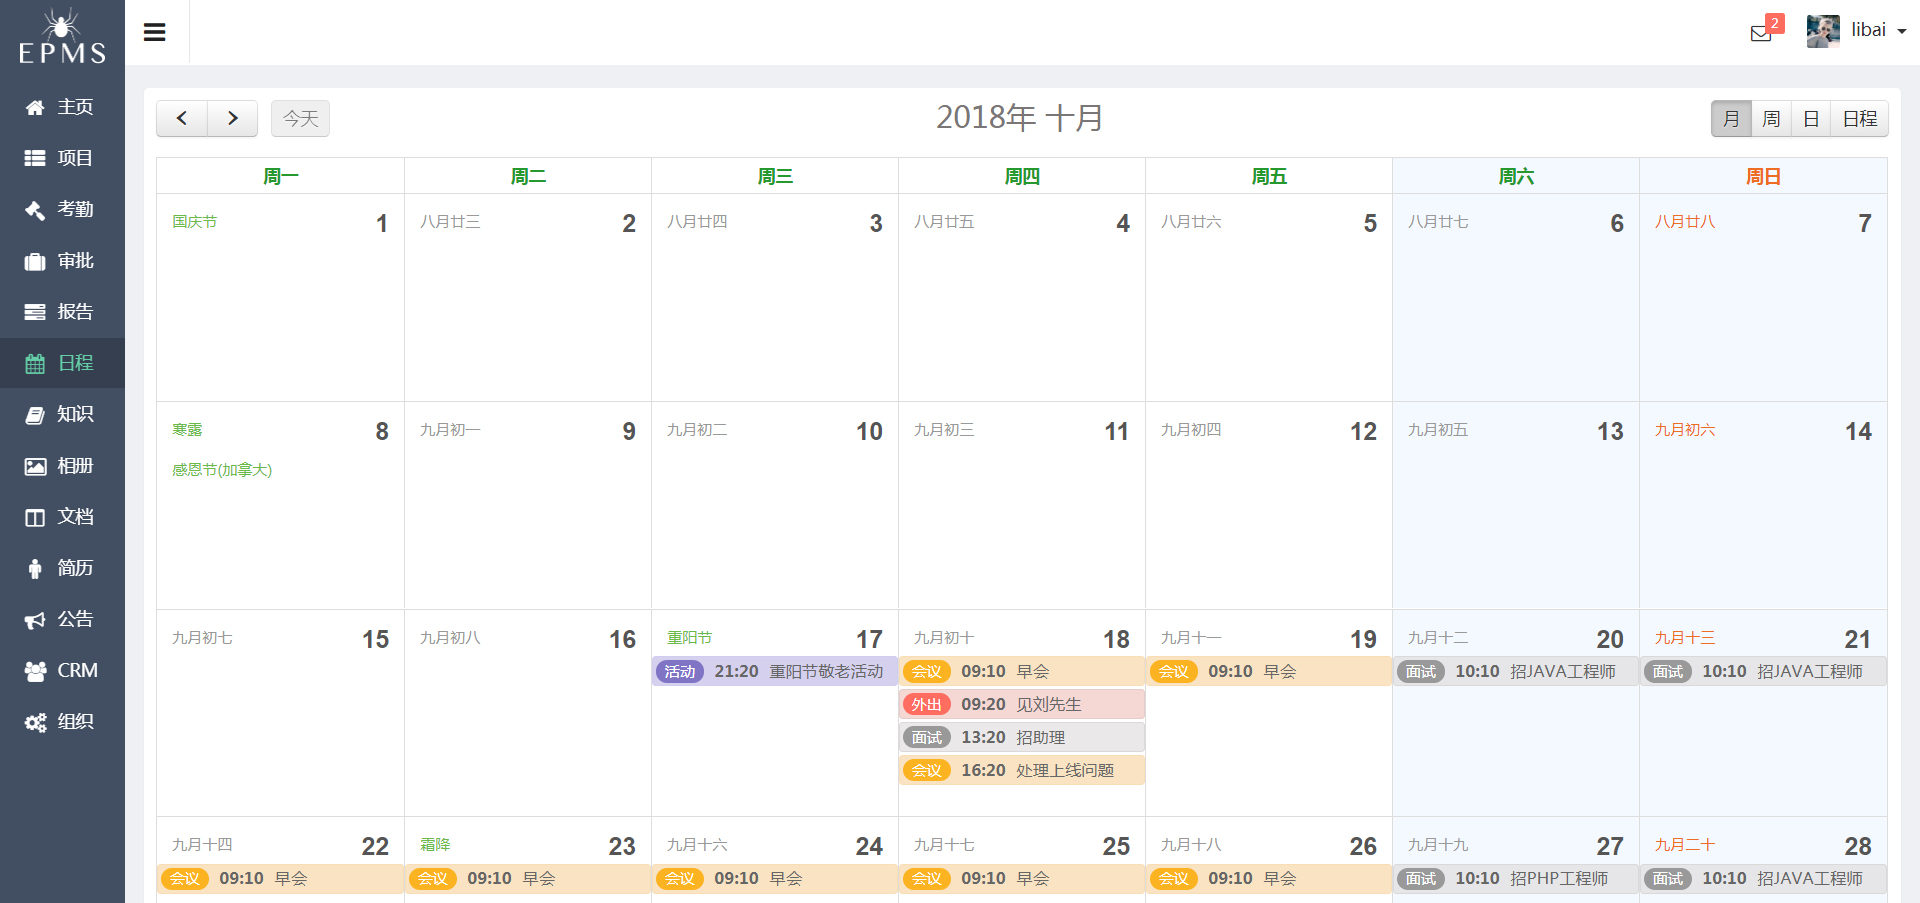The image size is (1920, 903).
Task: Click the 周一 column header
Action: 280,176
